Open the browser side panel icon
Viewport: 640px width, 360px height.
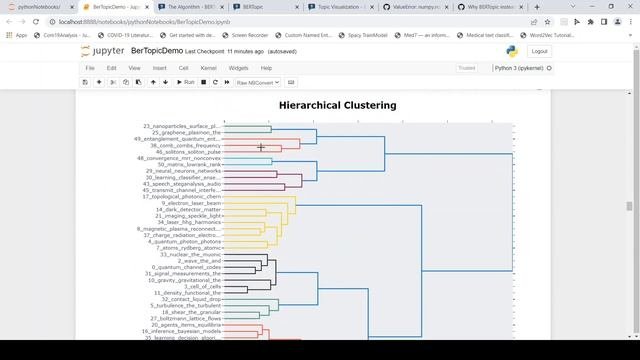click(604, 22)
